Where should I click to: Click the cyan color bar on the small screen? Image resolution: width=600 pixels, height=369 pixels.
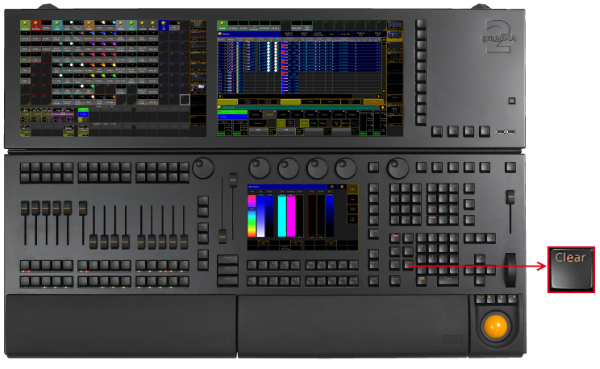[x=282, y=216]
